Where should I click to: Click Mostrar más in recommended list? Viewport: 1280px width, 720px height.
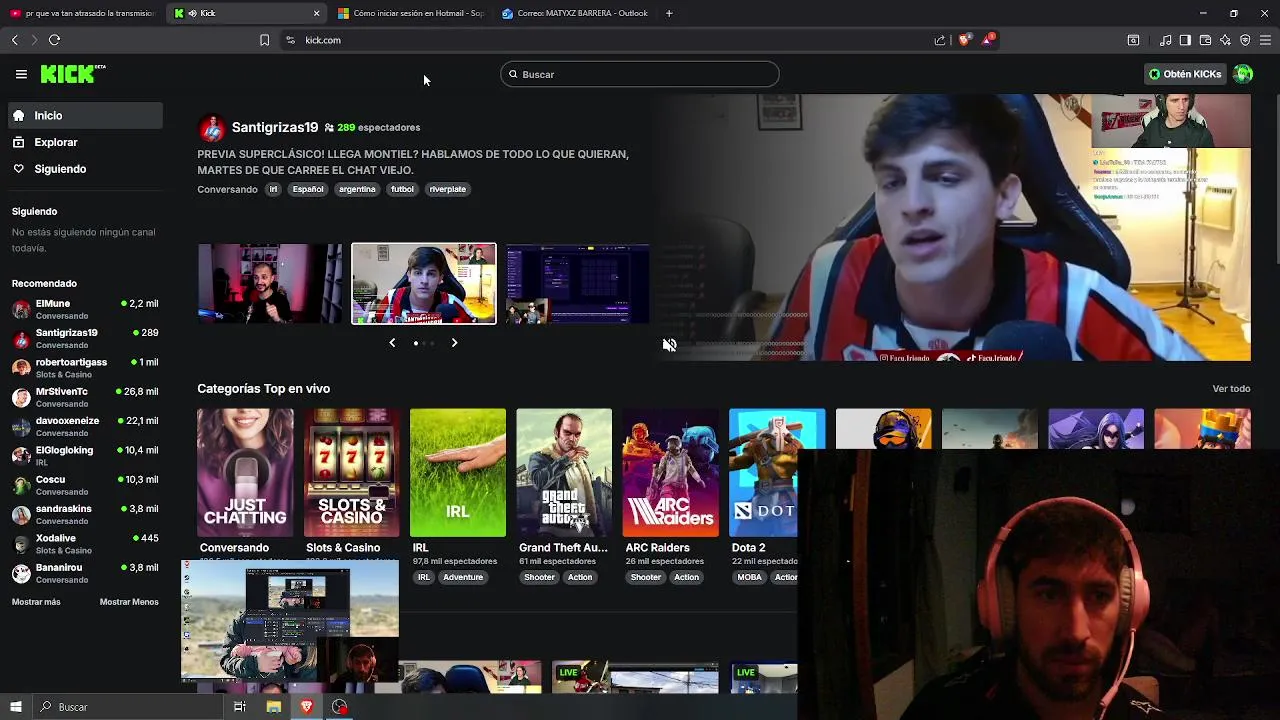click(36, 602)
